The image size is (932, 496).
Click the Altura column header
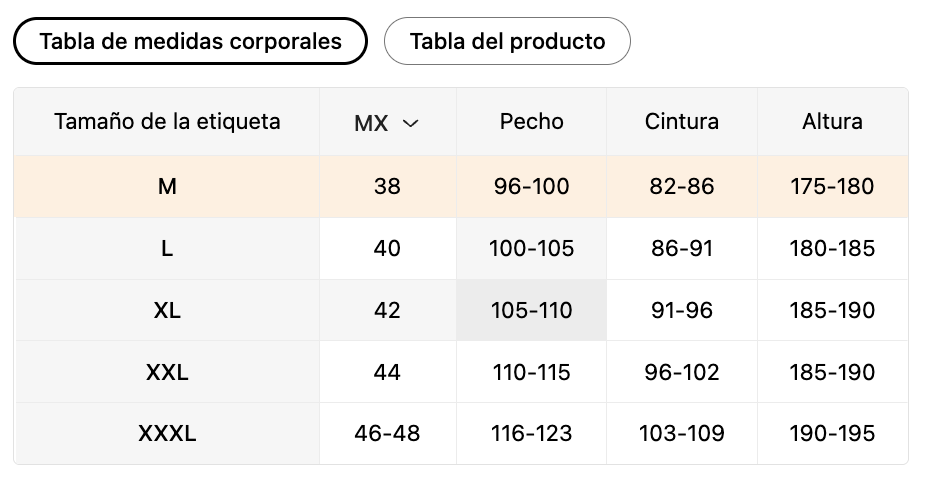832,122
